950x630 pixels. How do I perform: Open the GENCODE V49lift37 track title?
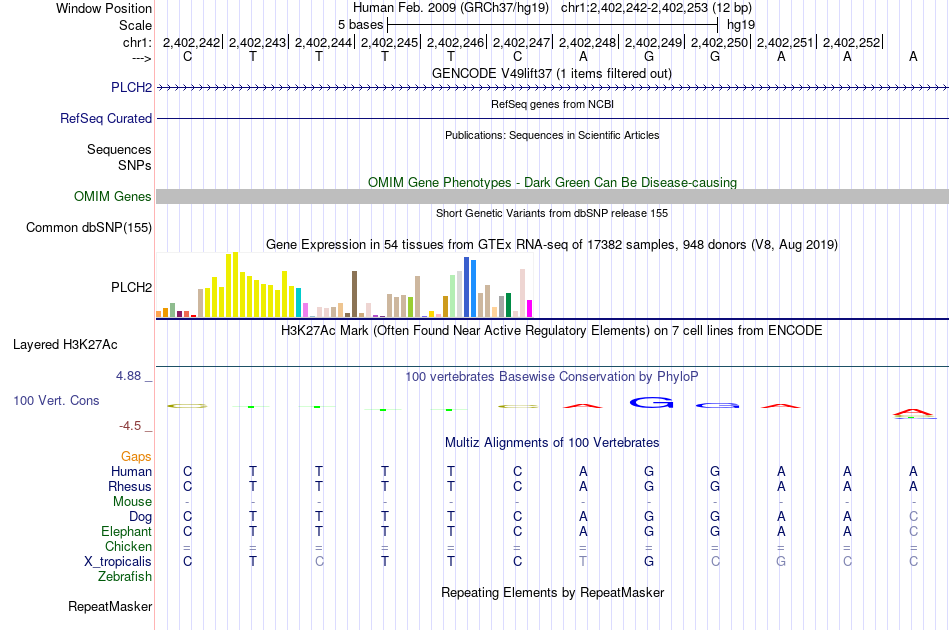[552, 73]
